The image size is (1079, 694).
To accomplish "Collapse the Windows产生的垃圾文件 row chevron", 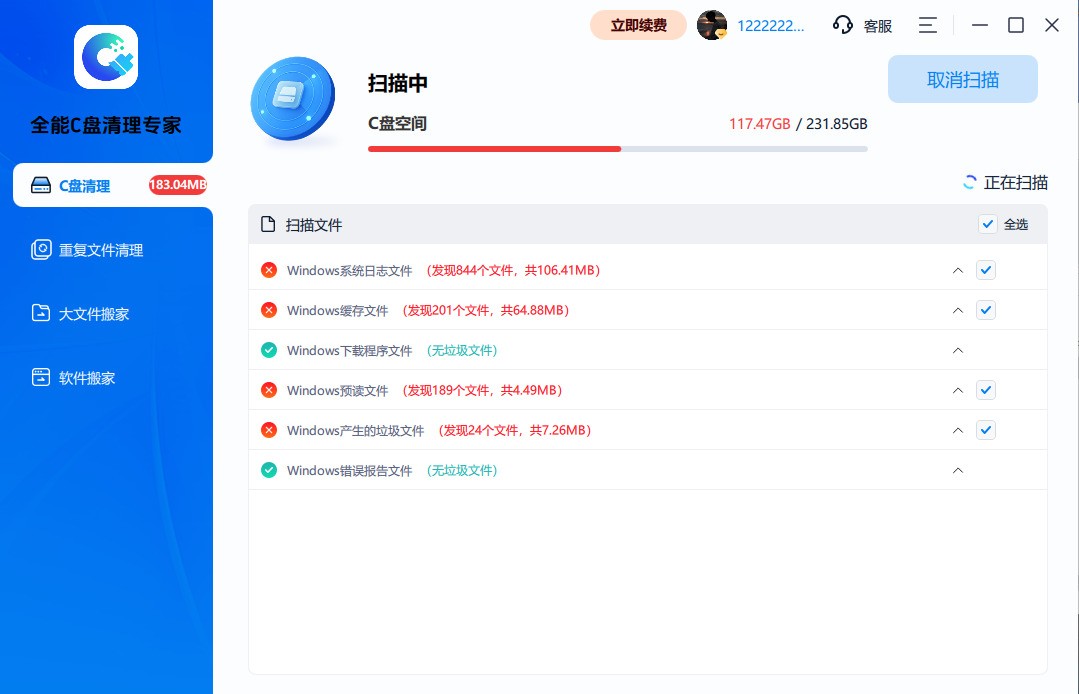I will pos(958,430).
